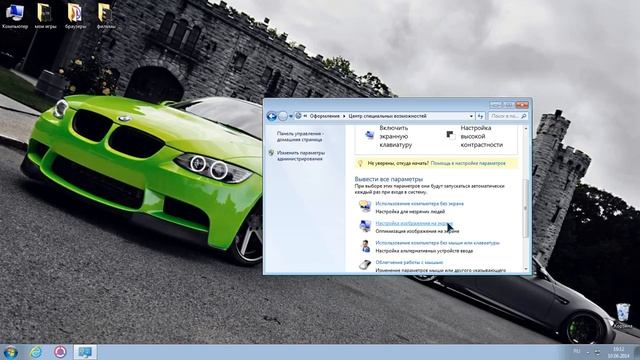Image resolution: width=640 pixels, height=360 pixels.
Task: Click Включить экранную клавиатуру
Action: (396, 136)
